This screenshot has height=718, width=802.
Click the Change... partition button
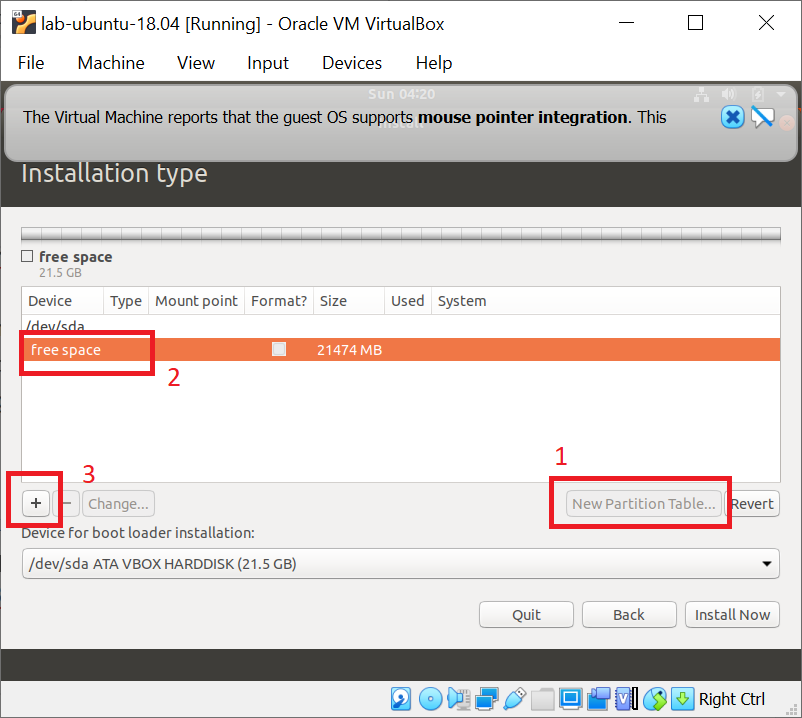coord(119,504)
